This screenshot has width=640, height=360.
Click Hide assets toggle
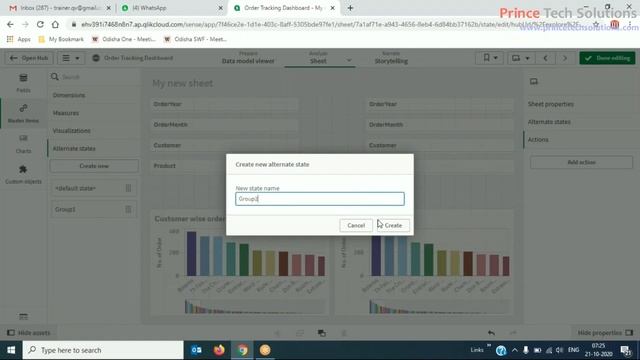[x=29, y=333]
